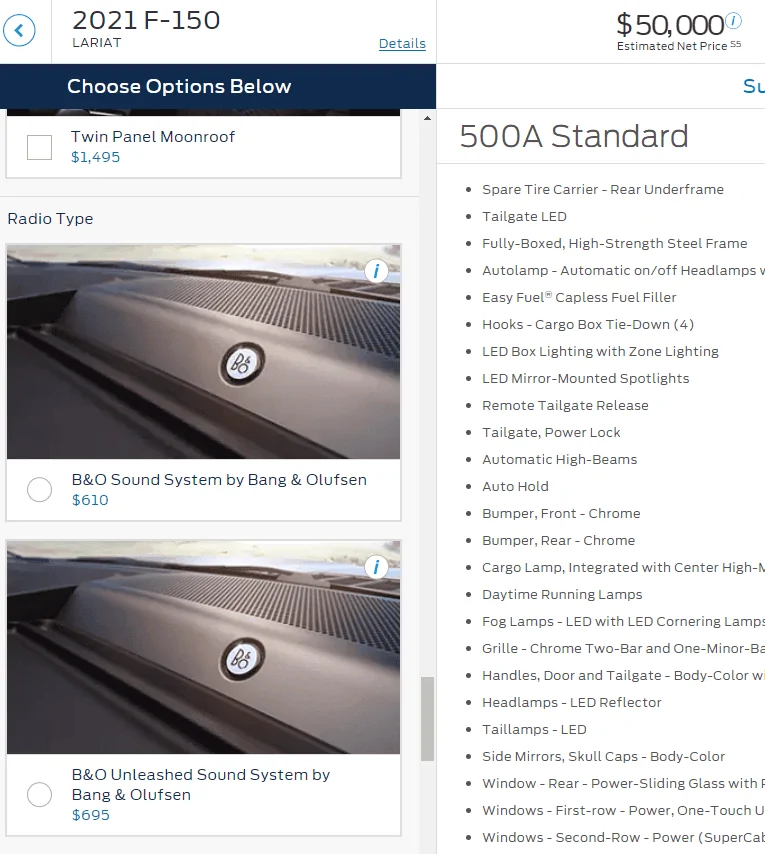Image resolution: width=765 pixels, height=854 pixels.
Task: Click the options panel scrollbar thumb
Action: tap(428, 718)
